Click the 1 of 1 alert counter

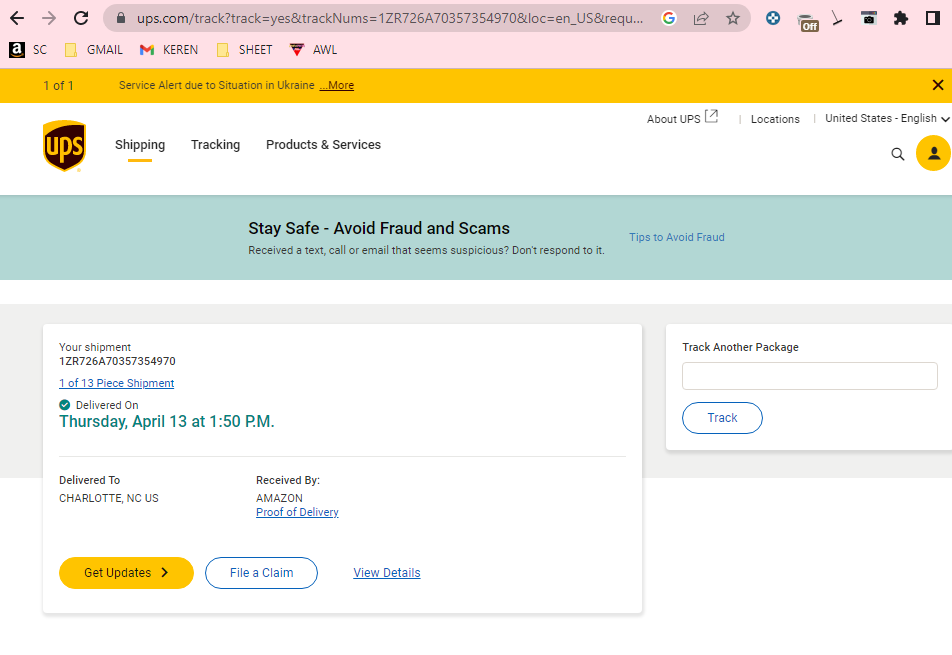pyautogui.click(x=58, y=86)
